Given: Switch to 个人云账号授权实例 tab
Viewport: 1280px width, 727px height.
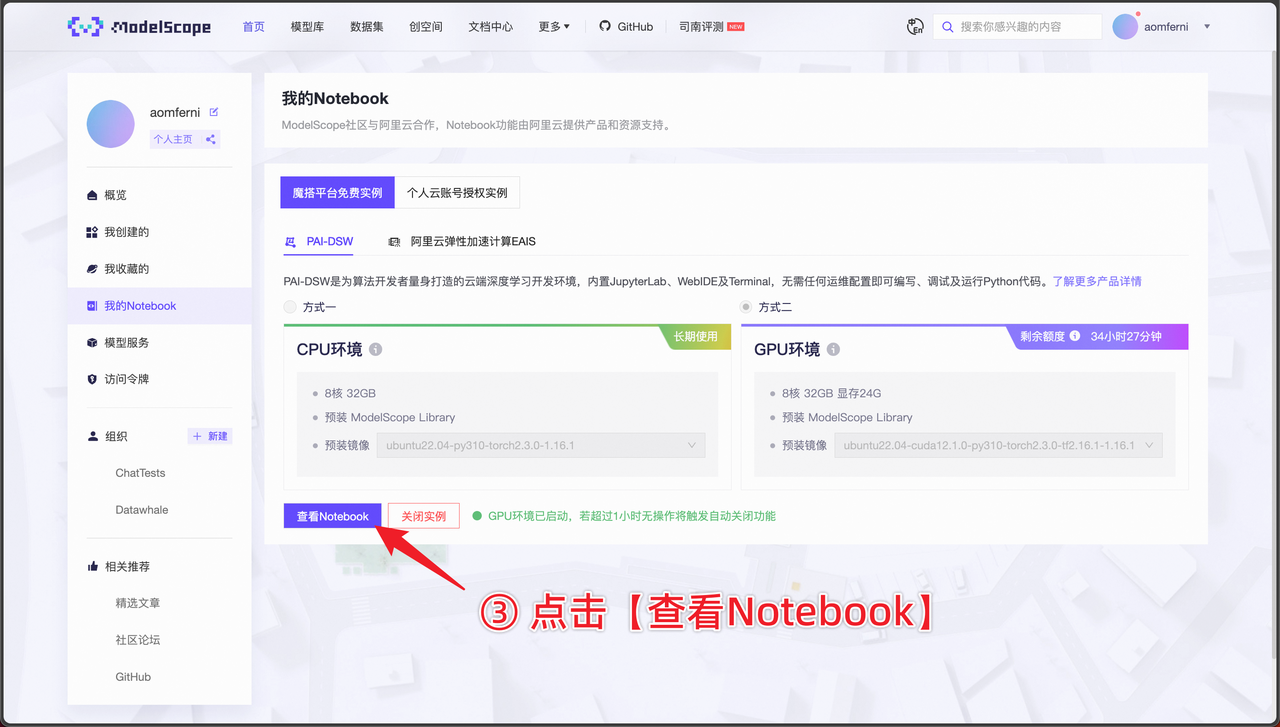Looking at the screenshot, I should coord(457,192).
